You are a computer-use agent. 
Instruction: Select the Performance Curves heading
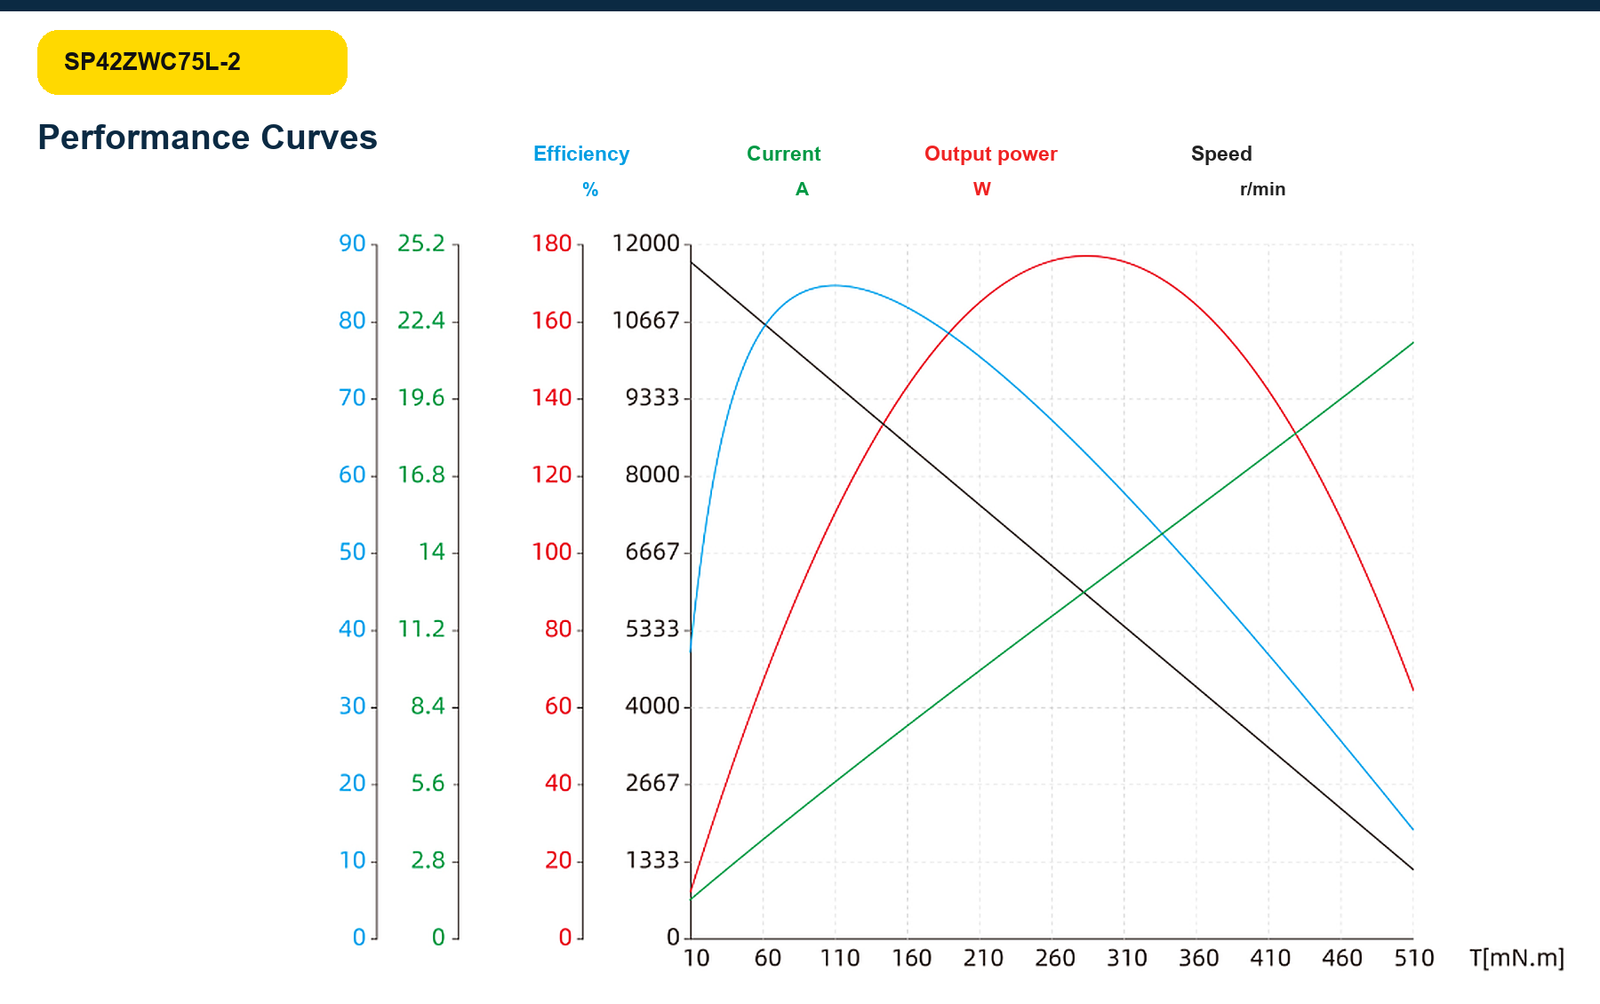(207, 137)
